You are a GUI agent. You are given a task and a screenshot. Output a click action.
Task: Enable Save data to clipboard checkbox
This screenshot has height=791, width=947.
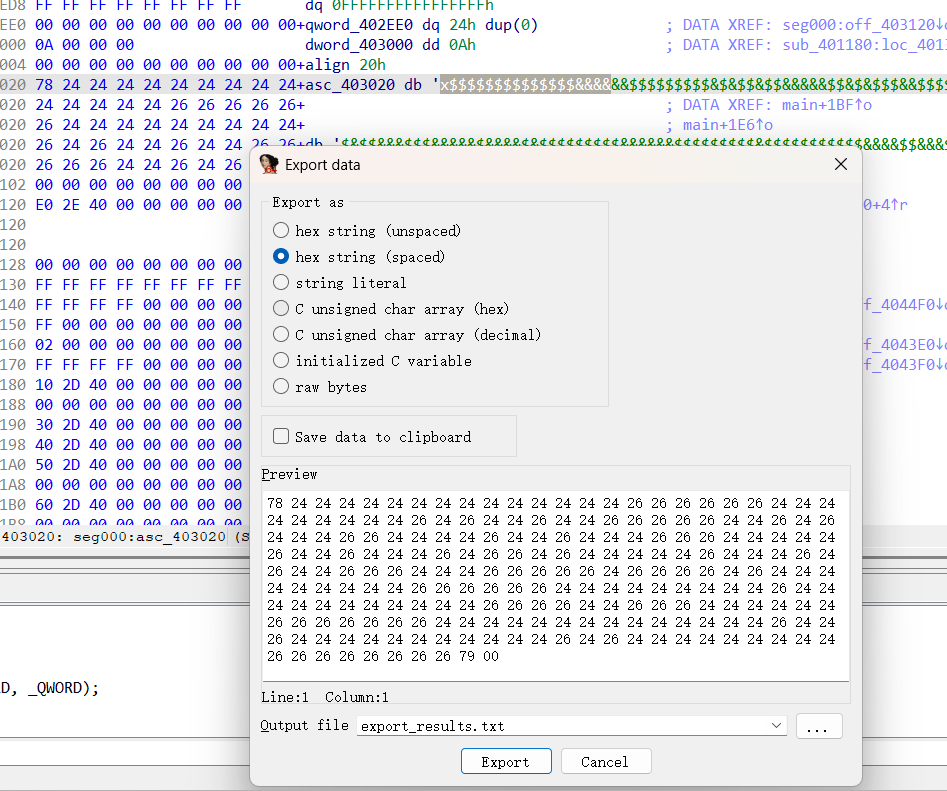[281, 437]
